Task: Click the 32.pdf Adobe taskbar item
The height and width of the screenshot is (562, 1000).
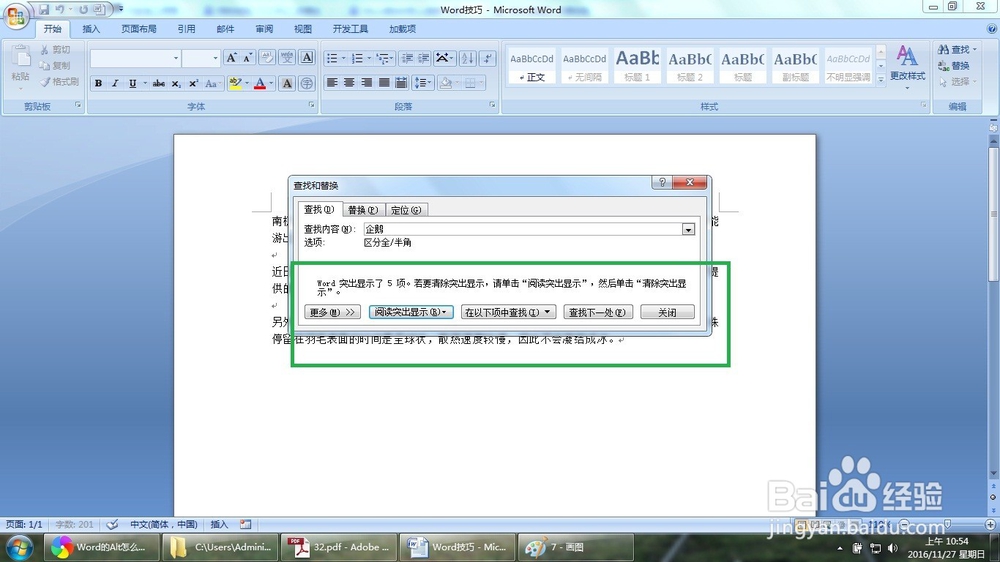Action: (339, 547)
